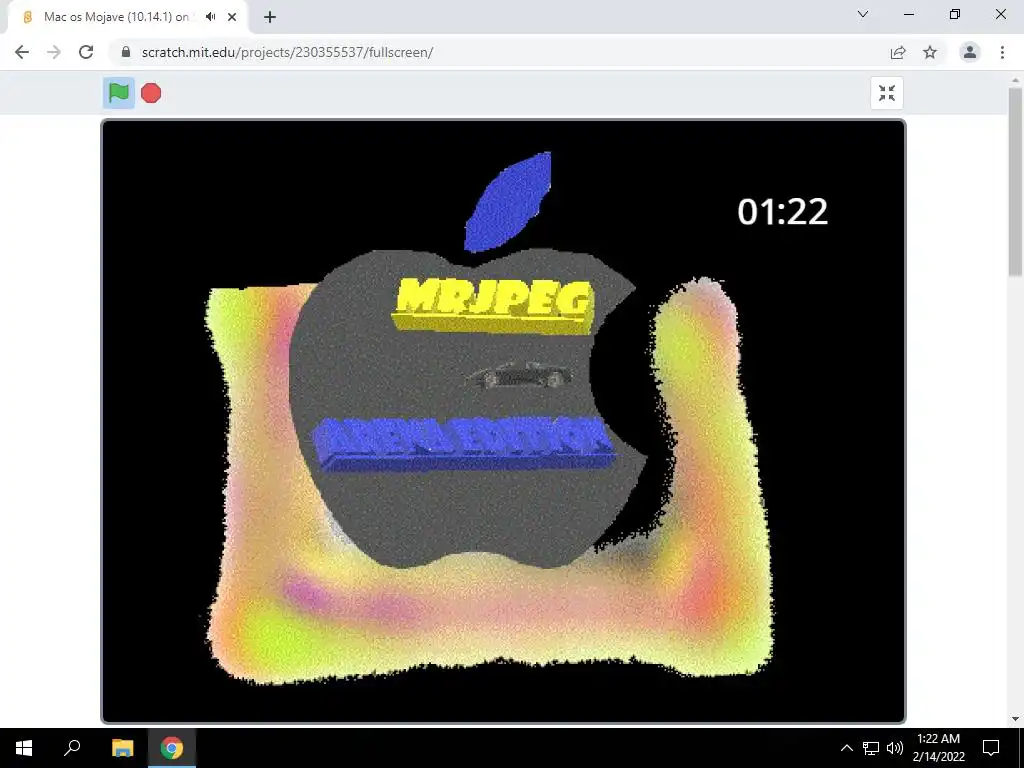Bookmark this tab with the star icon
The width and height of the screenshot is (1024, 768).
pyautogui.click(x=930, y=52)
